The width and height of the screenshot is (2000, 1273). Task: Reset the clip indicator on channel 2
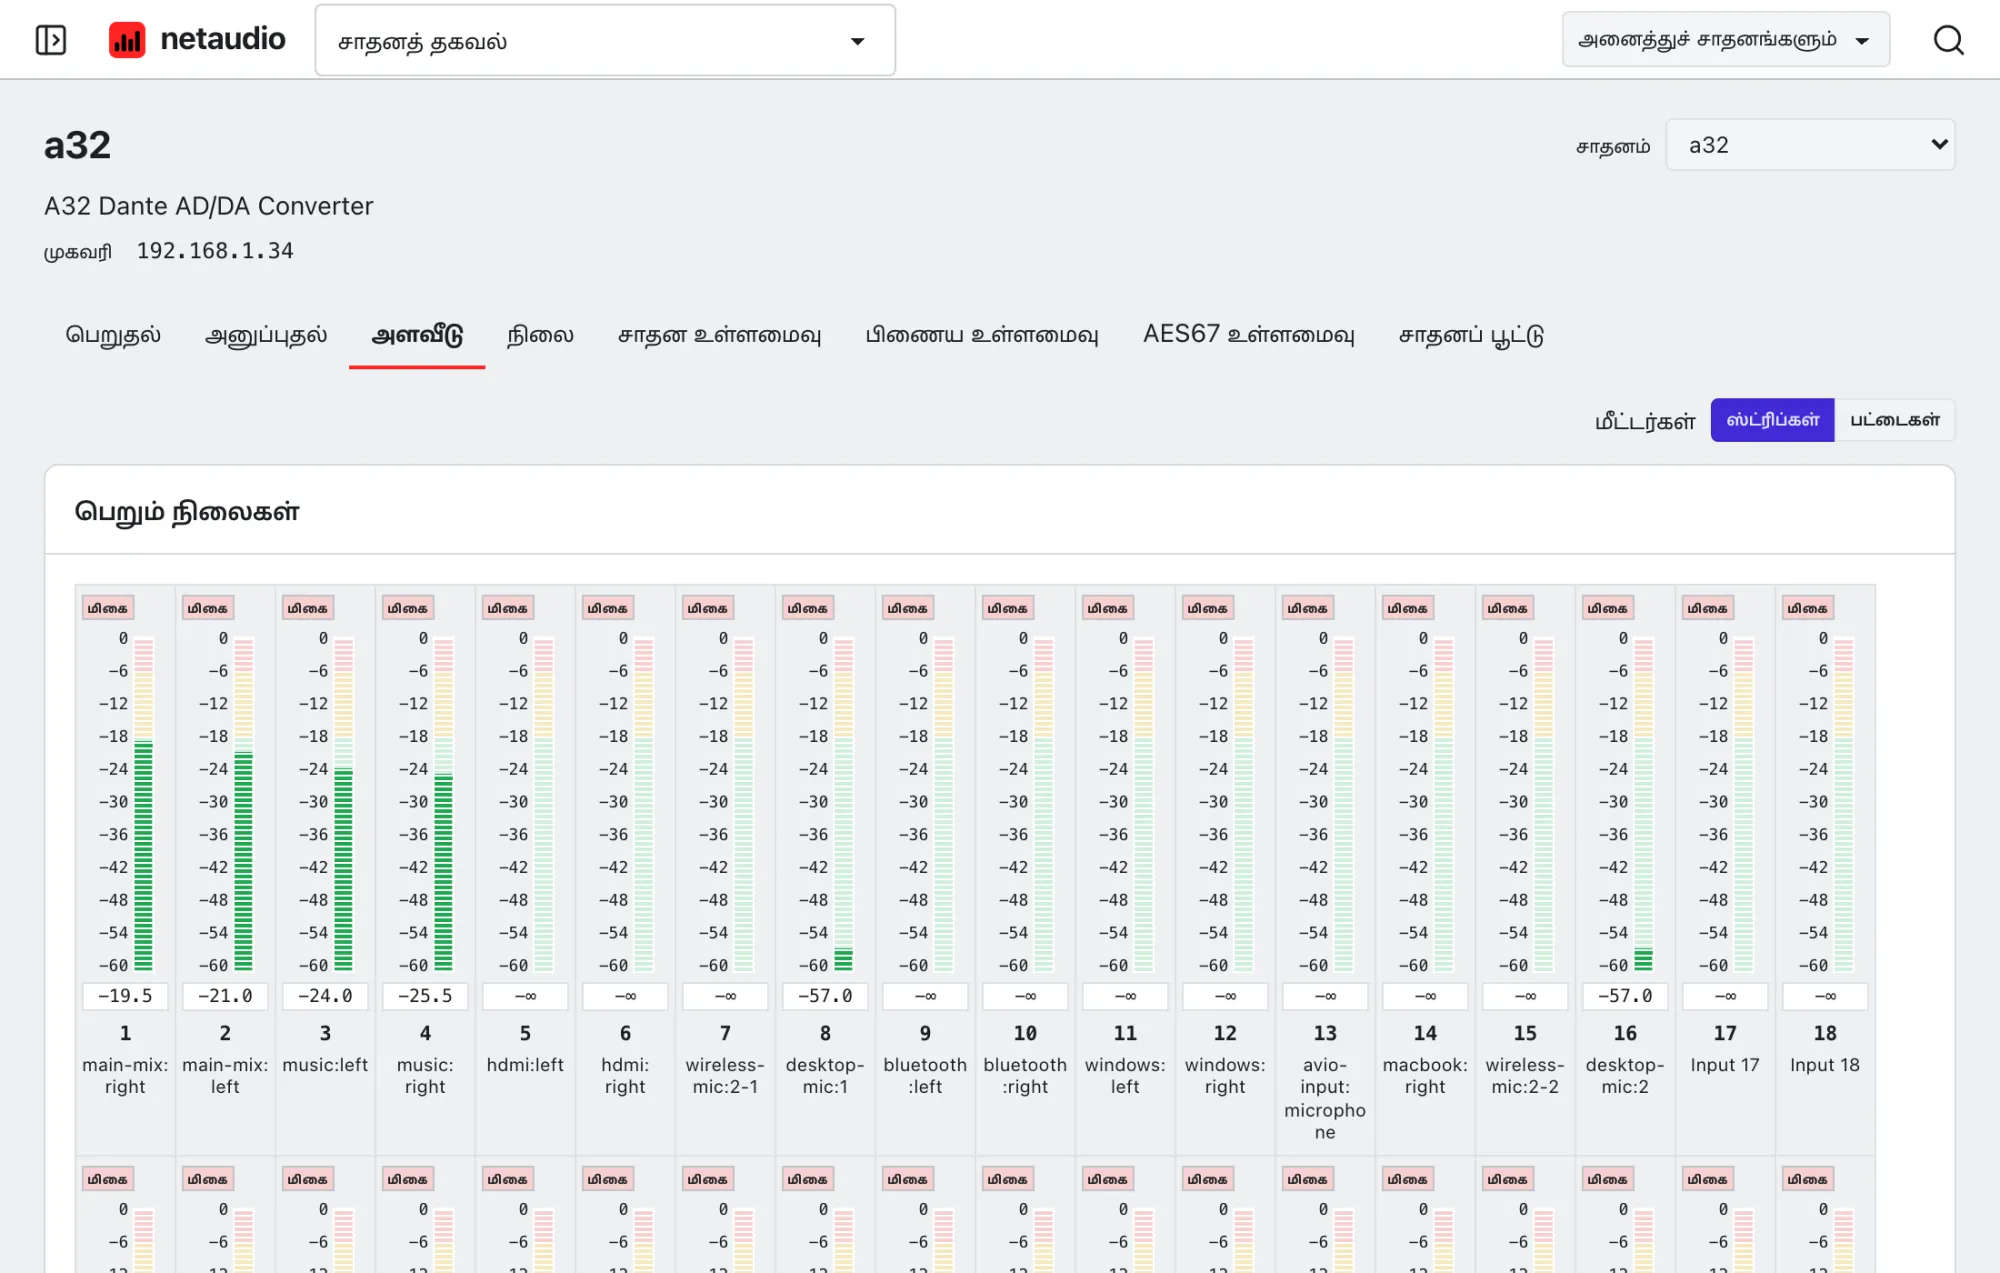[x=208, y=608]
